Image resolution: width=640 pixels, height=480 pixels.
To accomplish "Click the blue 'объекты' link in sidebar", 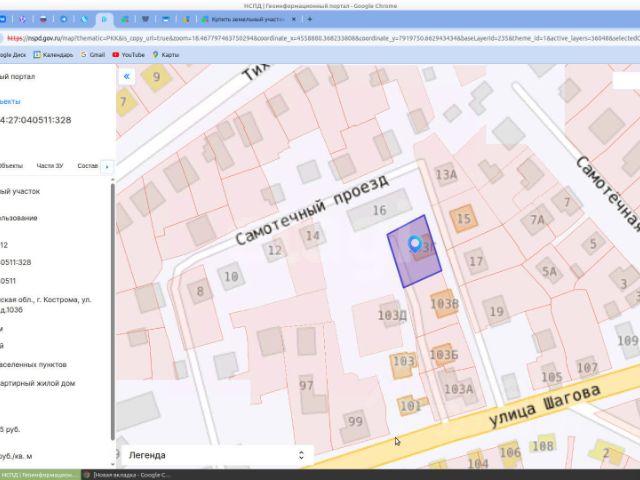I will [10, 102].
